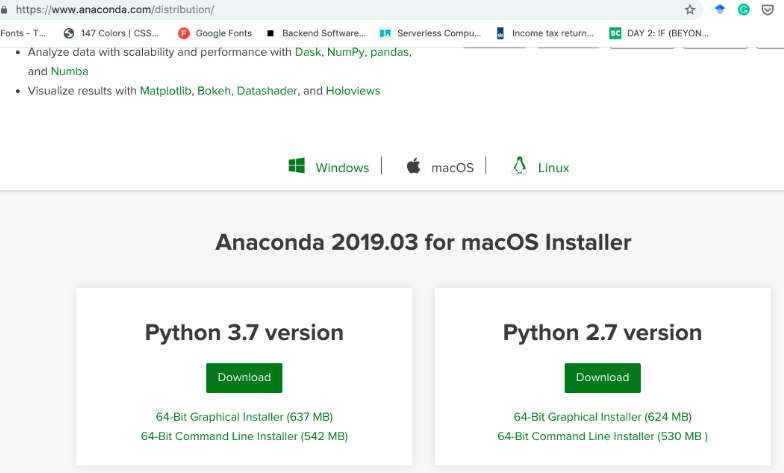Open the 147 Colors | CSS bookmark

pyautogui.click(x=111, y=33)
